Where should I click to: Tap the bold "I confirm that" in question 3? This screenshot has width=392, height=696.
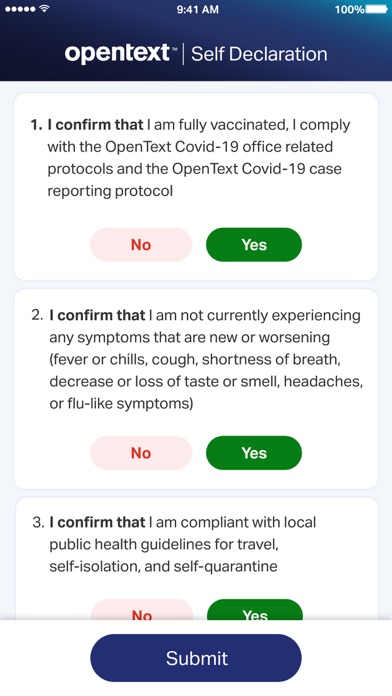click(97, 522)
